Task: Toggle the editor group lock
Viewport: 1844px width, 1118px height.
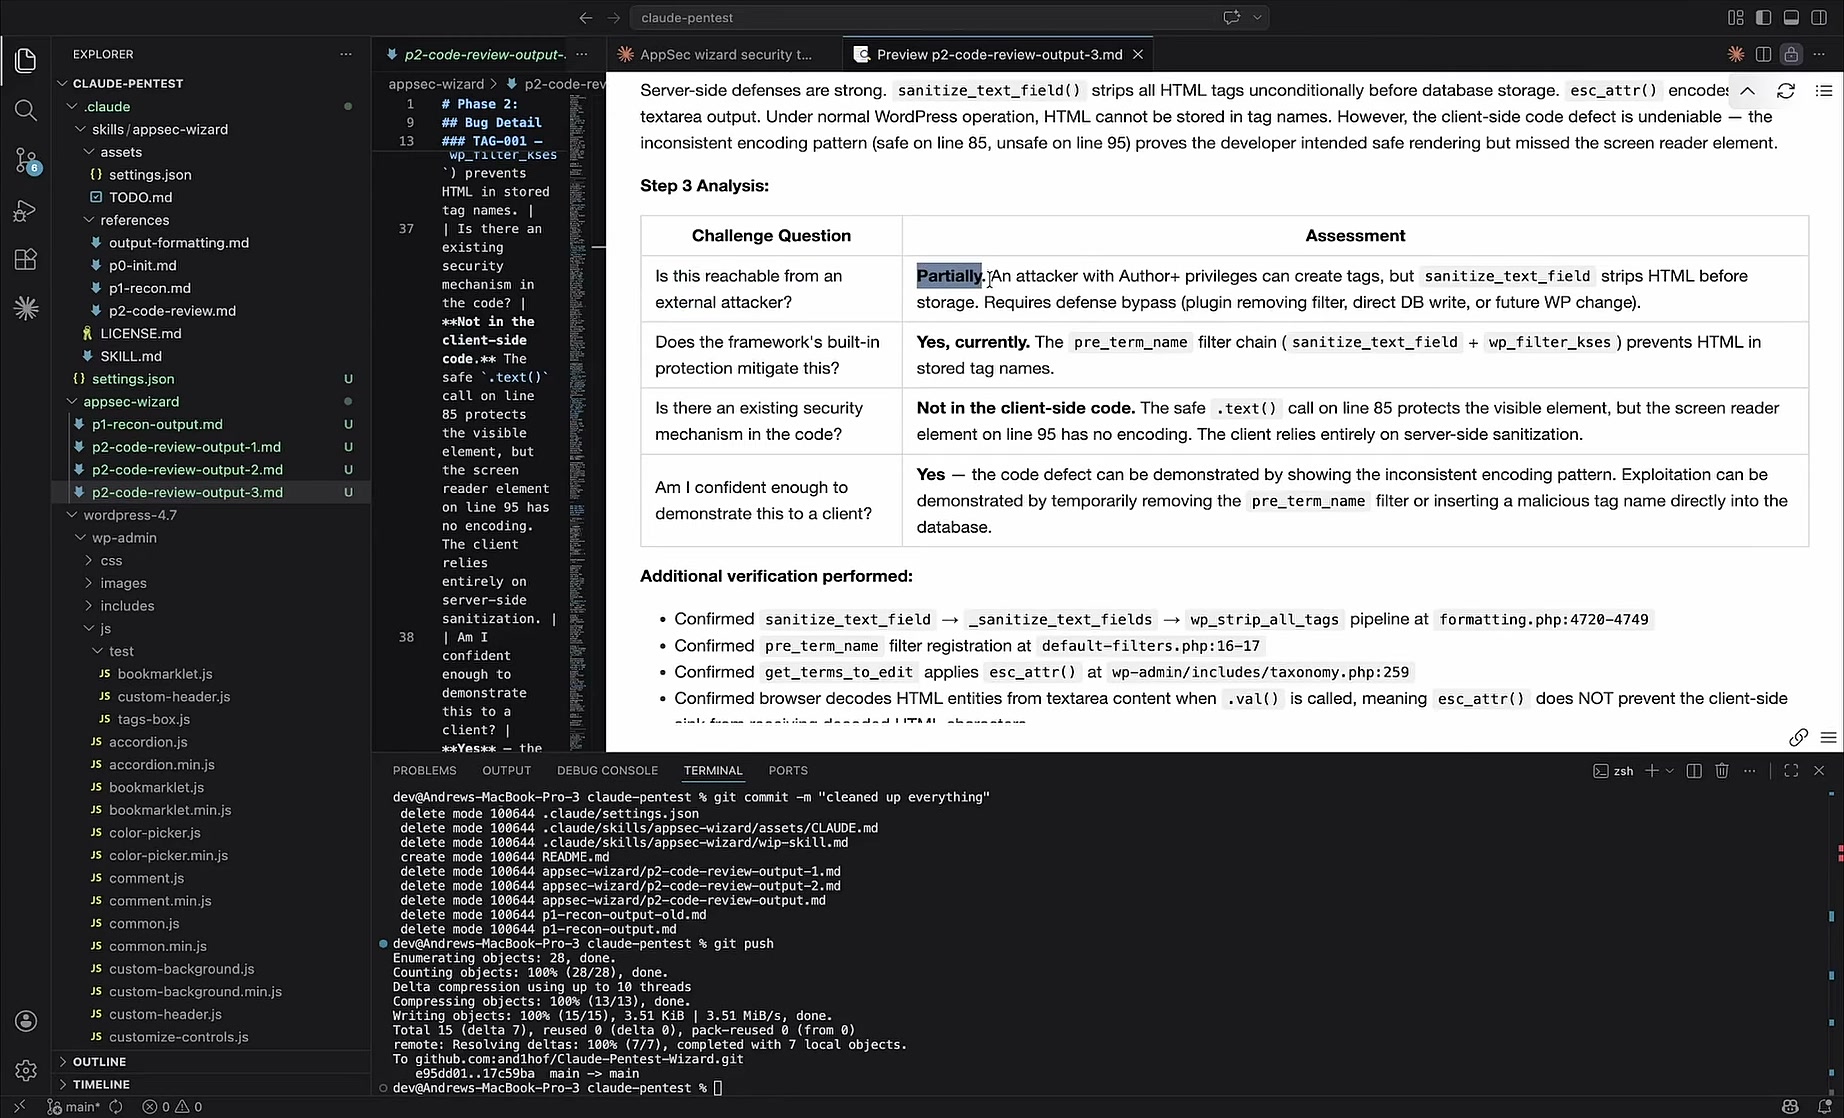Action: click(x=1792, y=54)
